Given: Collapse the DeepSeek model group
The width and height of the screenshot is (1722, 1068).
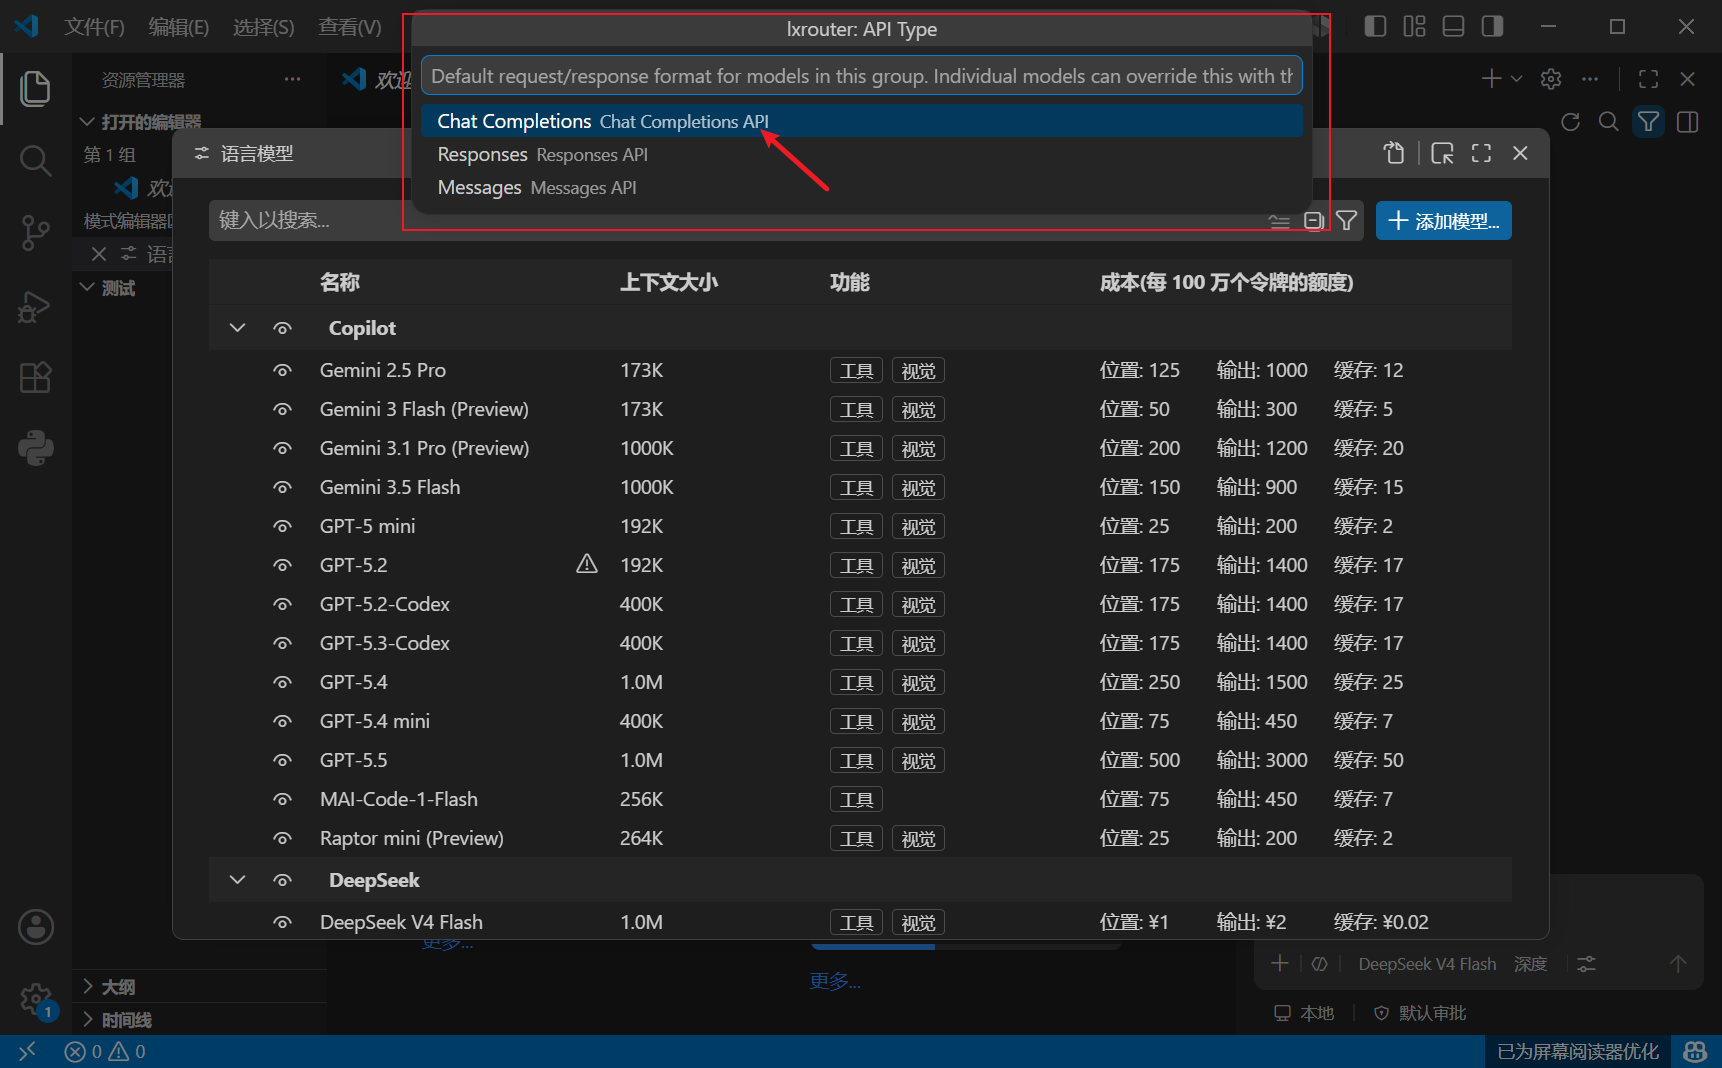Looking at the screenshot, I should click(237, 880).
